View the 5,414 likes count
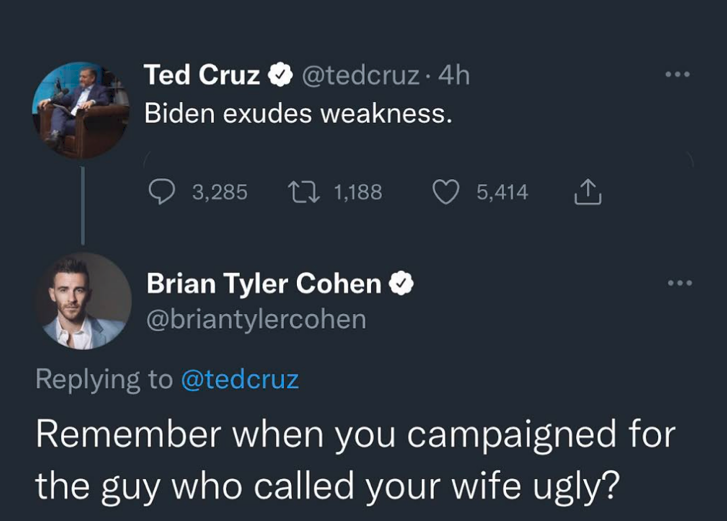The image size is (727, 521). point(502,192)
